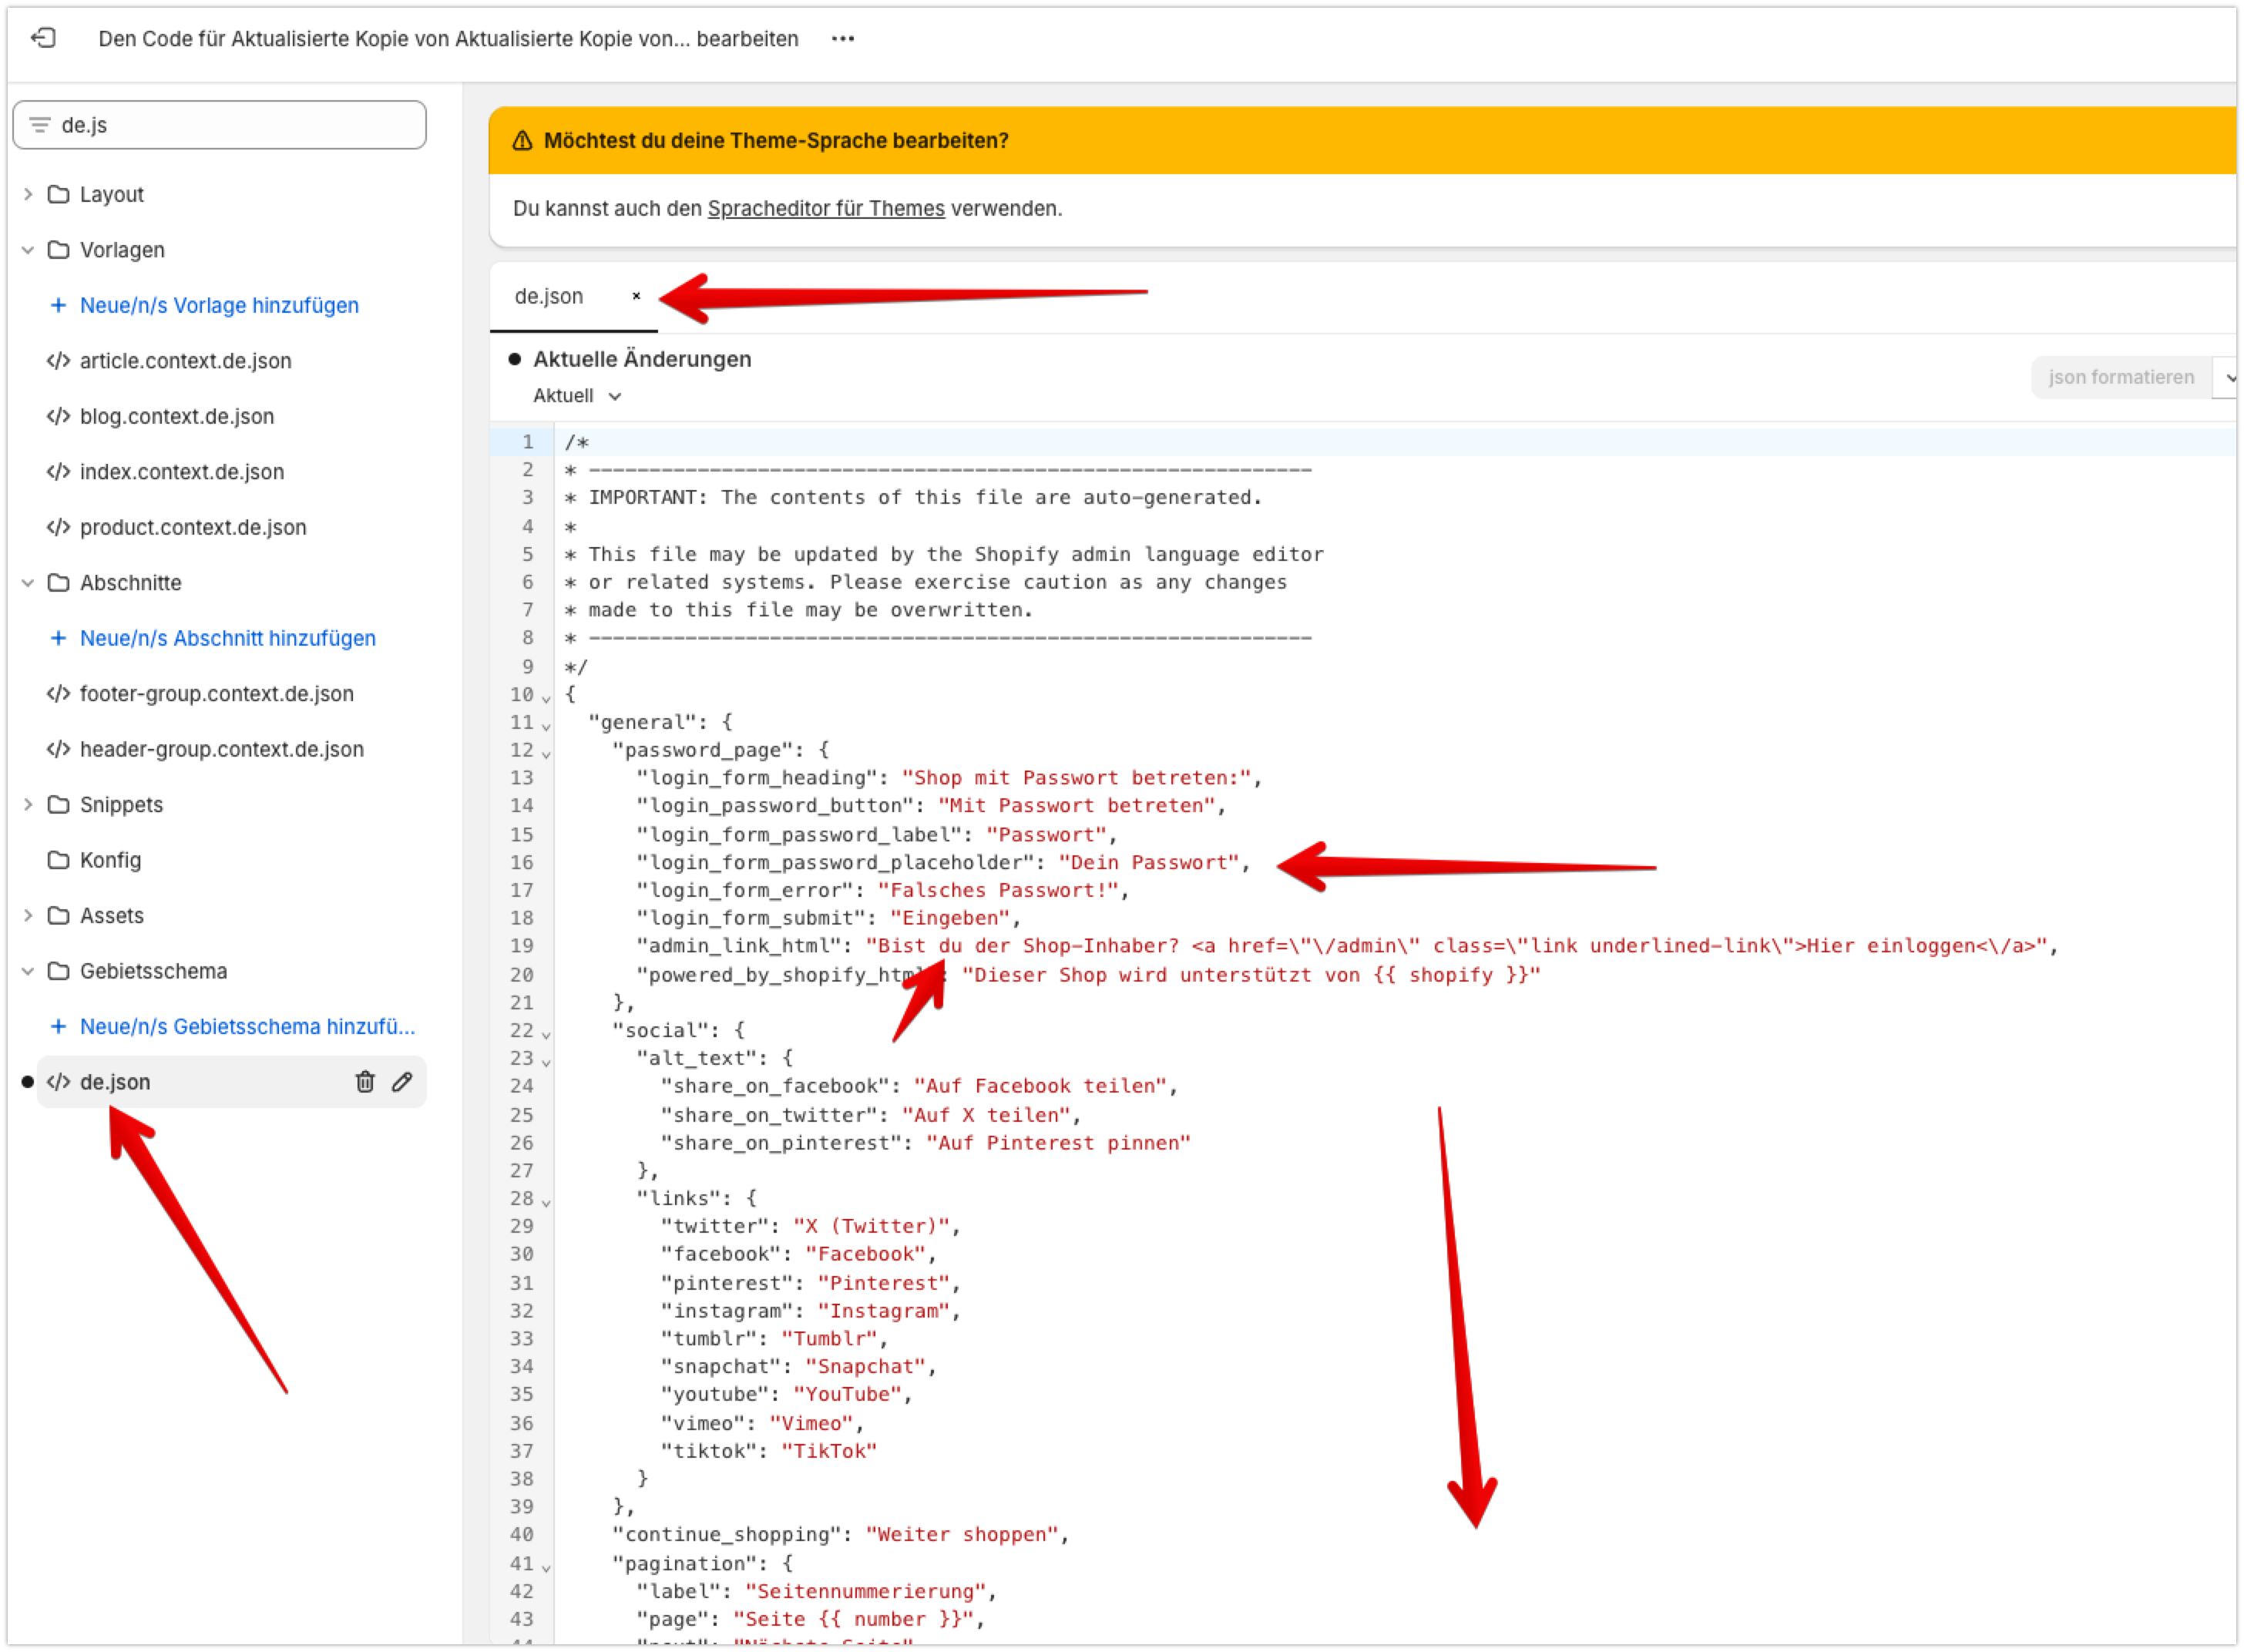Image resolution: width=2244 pixels, height=1652 pixels.
Task: Collapse the Vorlagen folder
Action: pyautogui.click(x=28, y=249)
